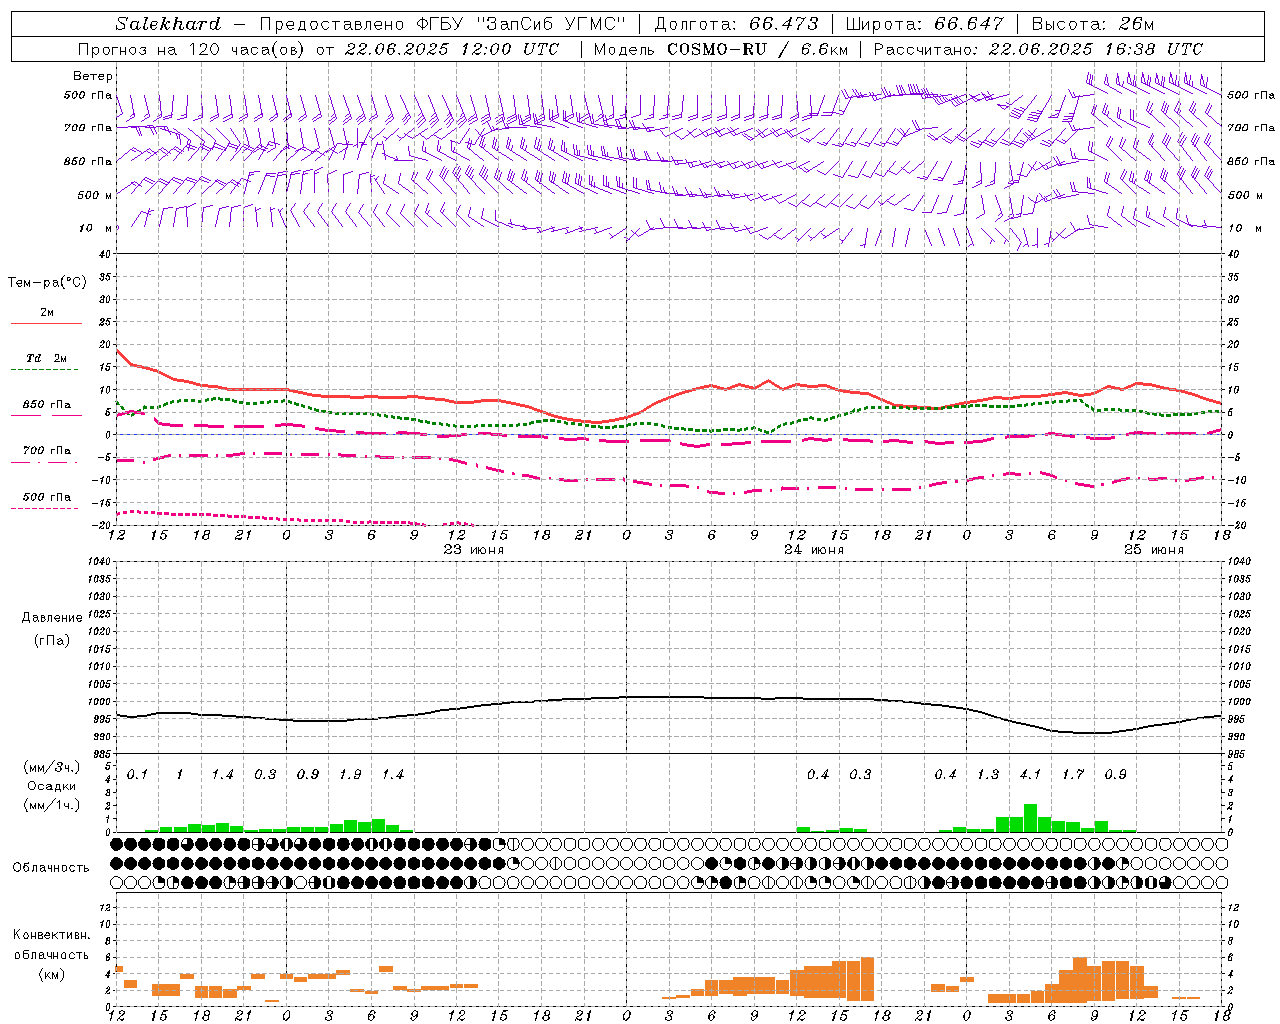
Task: Click the Td 2м dew point legend entry
Action: click(47, 358)
